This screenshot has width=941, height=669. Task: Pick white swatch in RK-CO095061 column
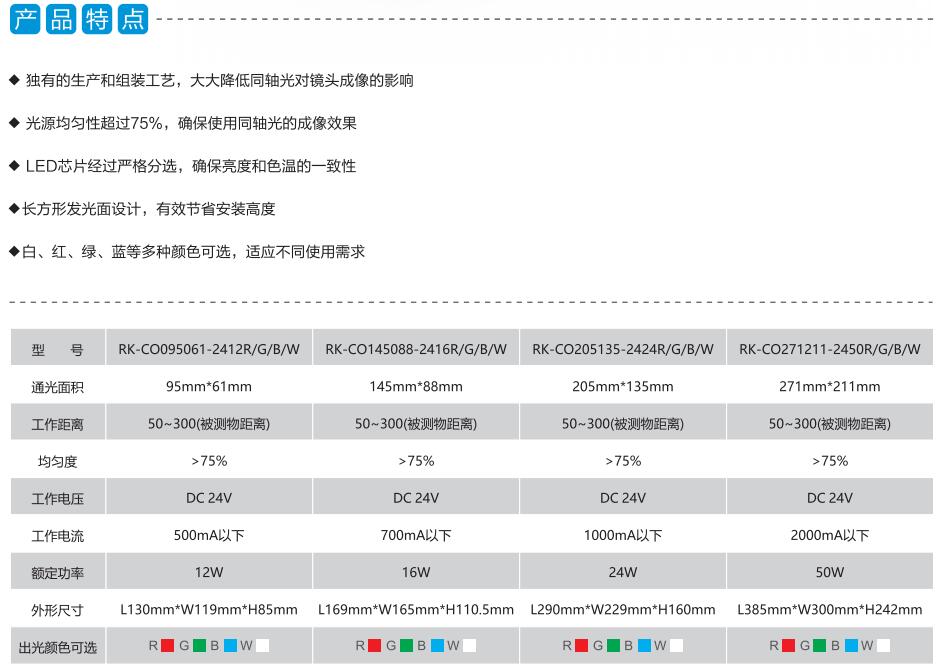click(262, 646)
